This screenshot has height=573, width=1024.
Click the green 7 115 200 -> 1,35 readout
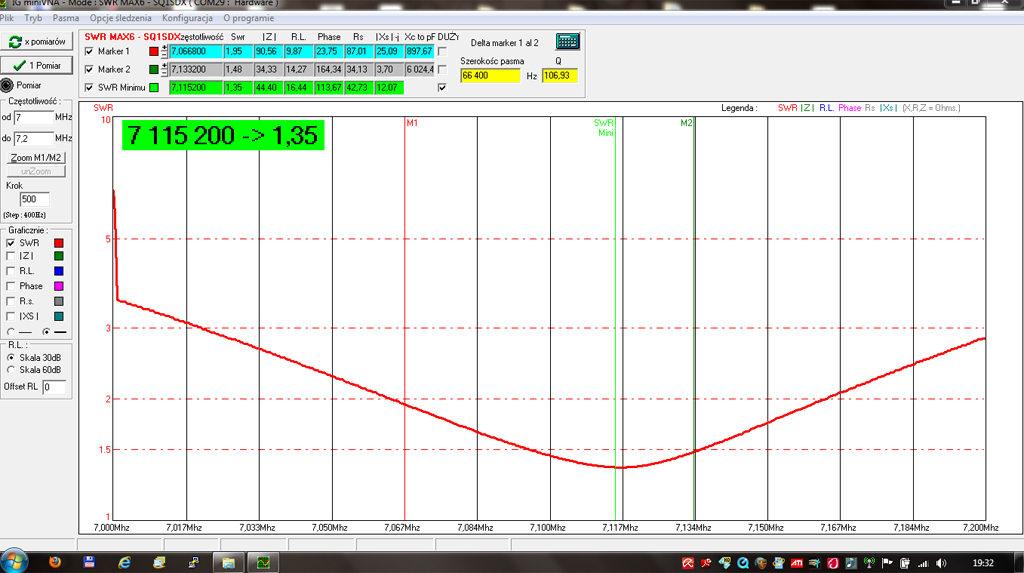223,135
